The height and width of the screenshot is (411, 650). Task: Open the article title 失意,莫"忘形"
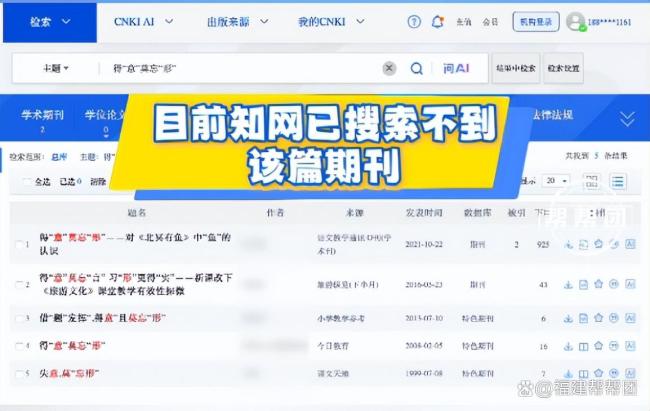pyautogui.click(x=69, y=373)
